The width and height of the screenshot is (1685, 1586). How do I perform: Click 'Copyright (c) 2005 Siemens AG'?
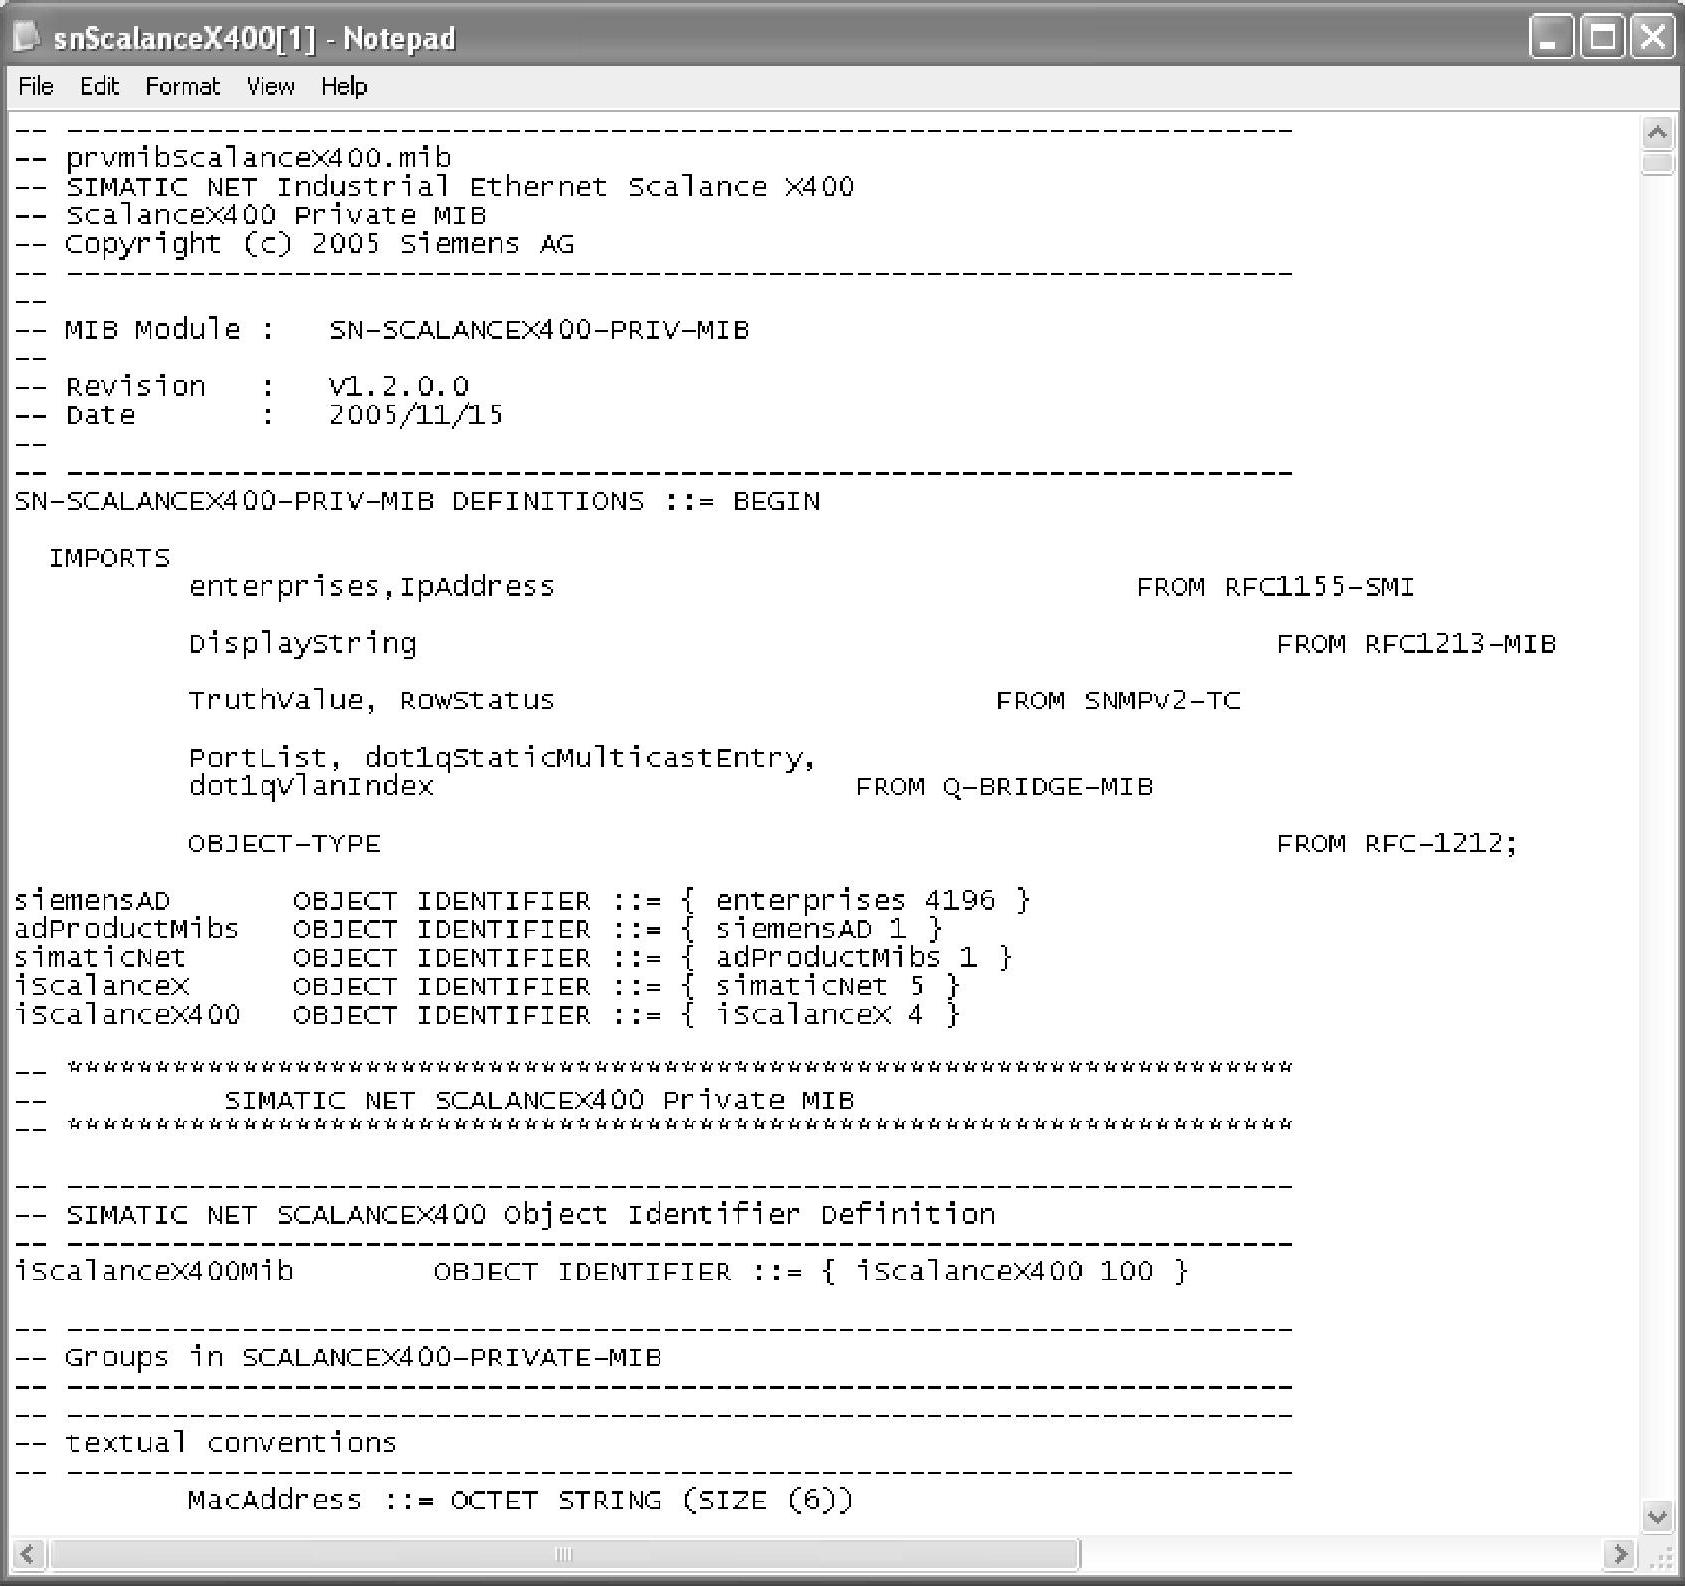(320, 244)
